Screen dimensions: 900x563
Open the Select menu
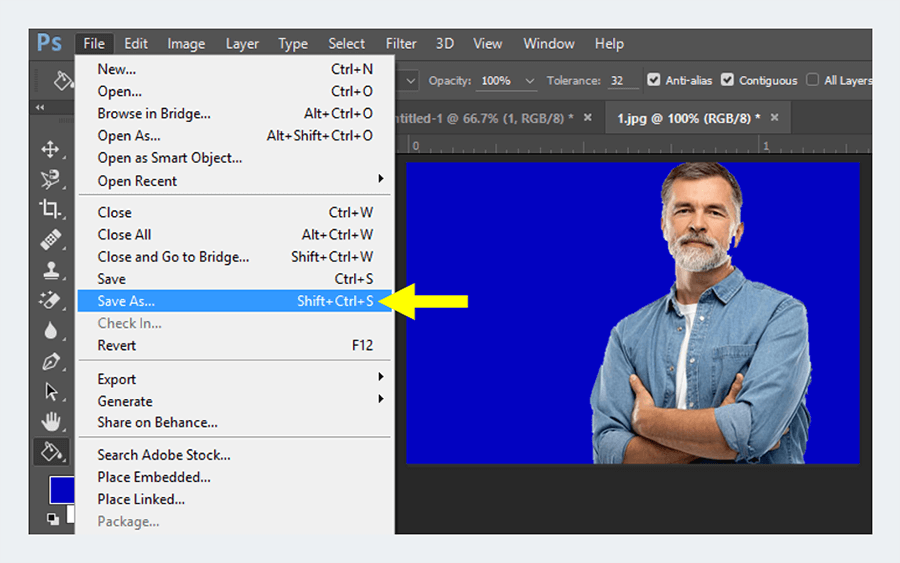[x=346, y=44]
